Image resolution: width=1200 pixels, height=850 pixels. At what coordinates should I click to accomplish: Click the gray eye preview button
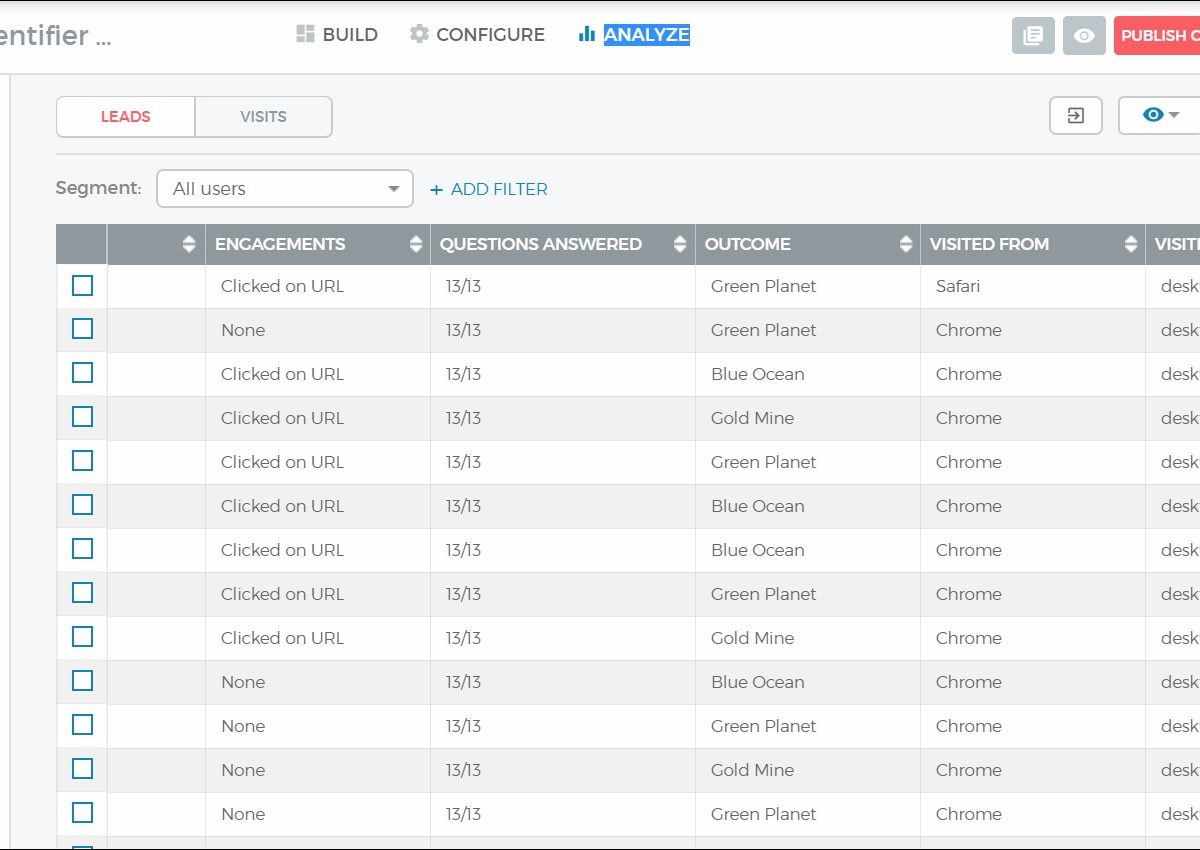pyautogui.click(x=1084, y=35)
